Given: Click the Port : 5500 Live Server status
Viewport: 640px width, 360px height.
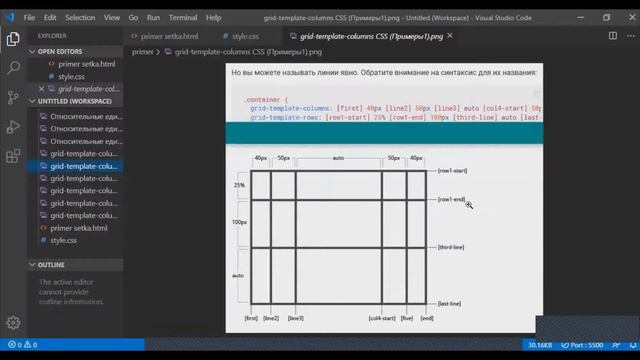Looking at the screenshot, I should coord(582,345).
